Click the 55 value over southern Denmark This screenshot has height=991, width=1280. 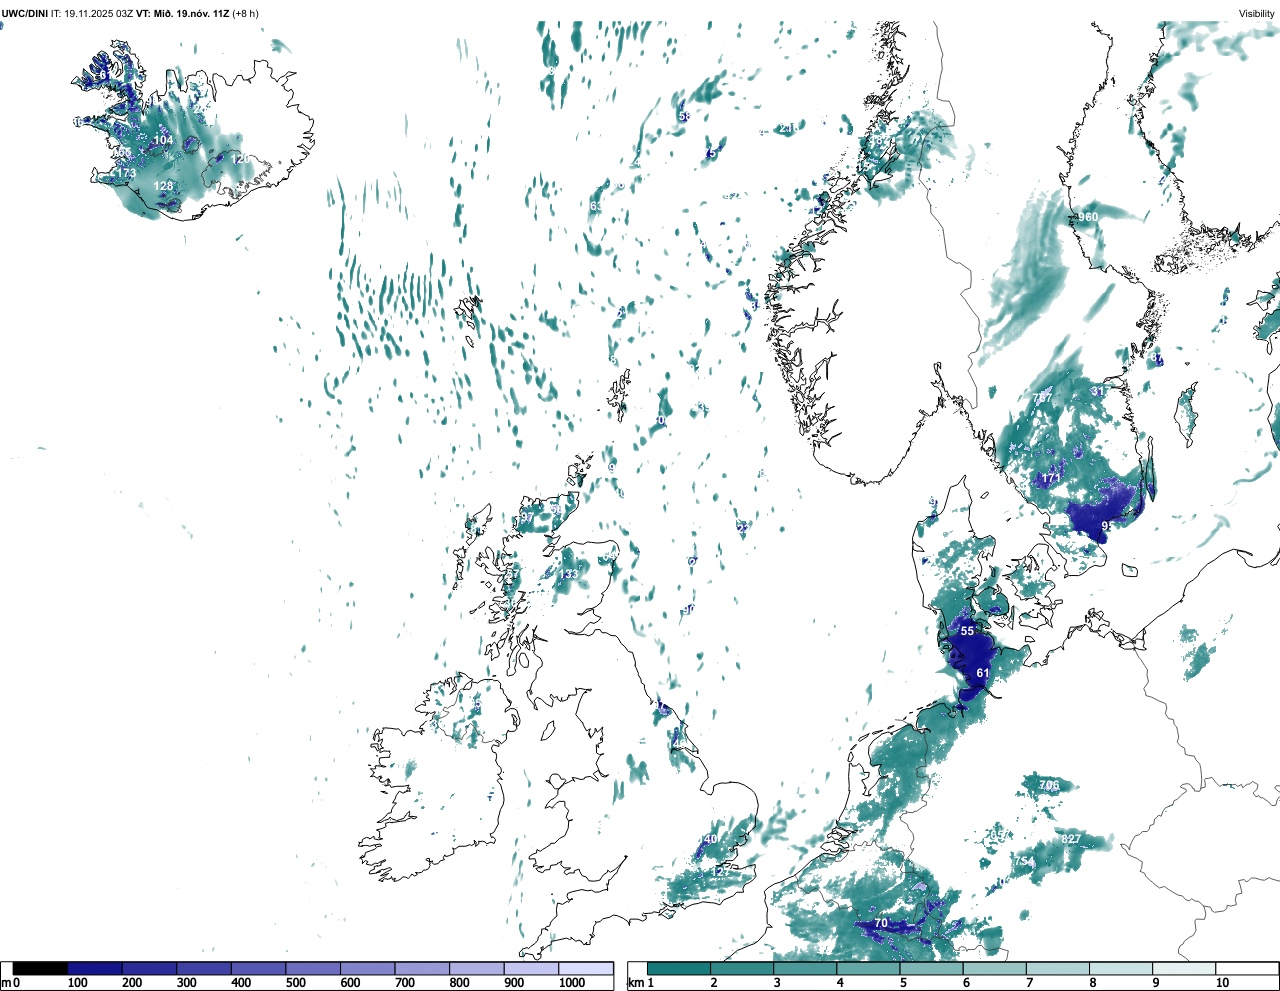(967, 631)
